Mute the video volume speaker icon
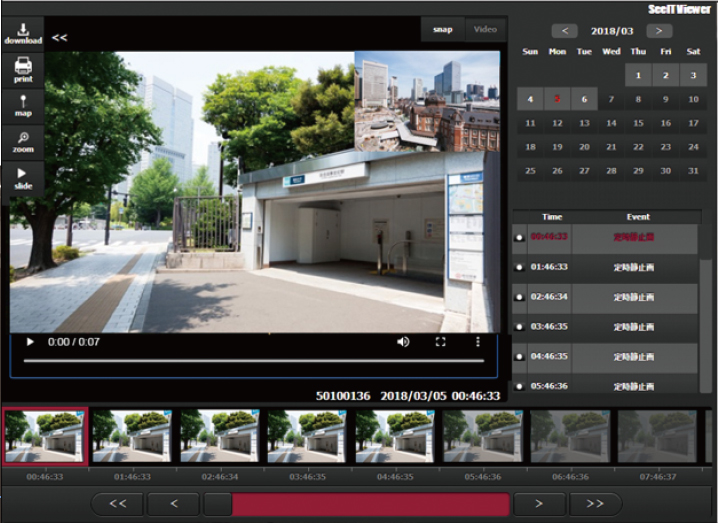Screen dimensions: 718x523 (403, 342)
